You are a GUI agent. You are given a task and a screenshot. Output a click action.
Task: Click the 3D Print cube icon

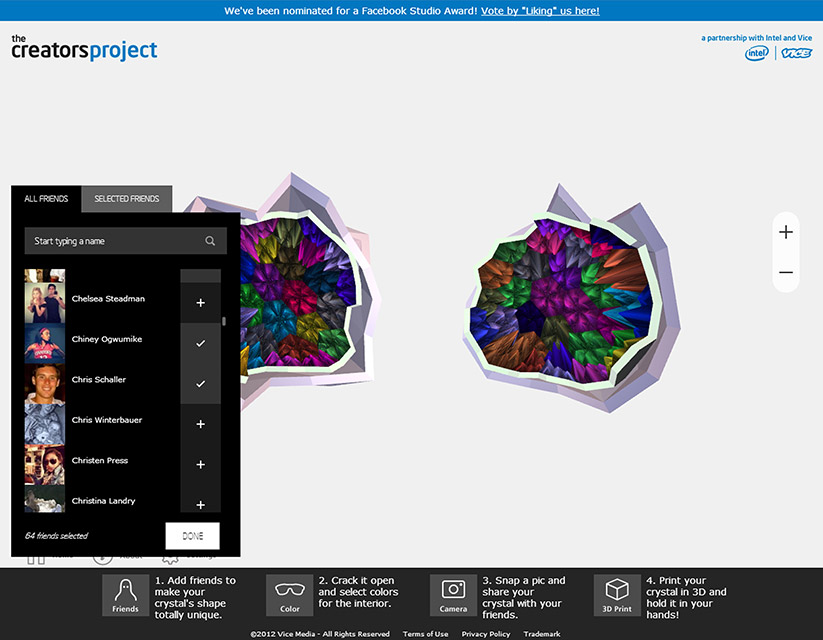point(617,595)
